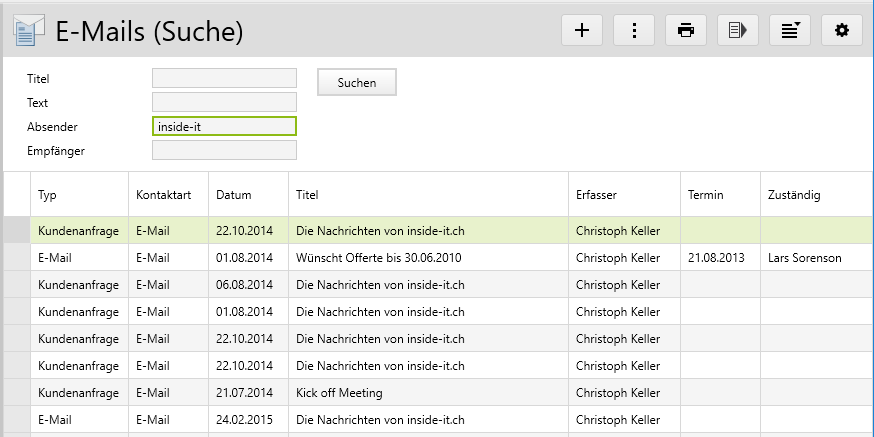
Task: Click the printer icon
Action: coord(686,30)
